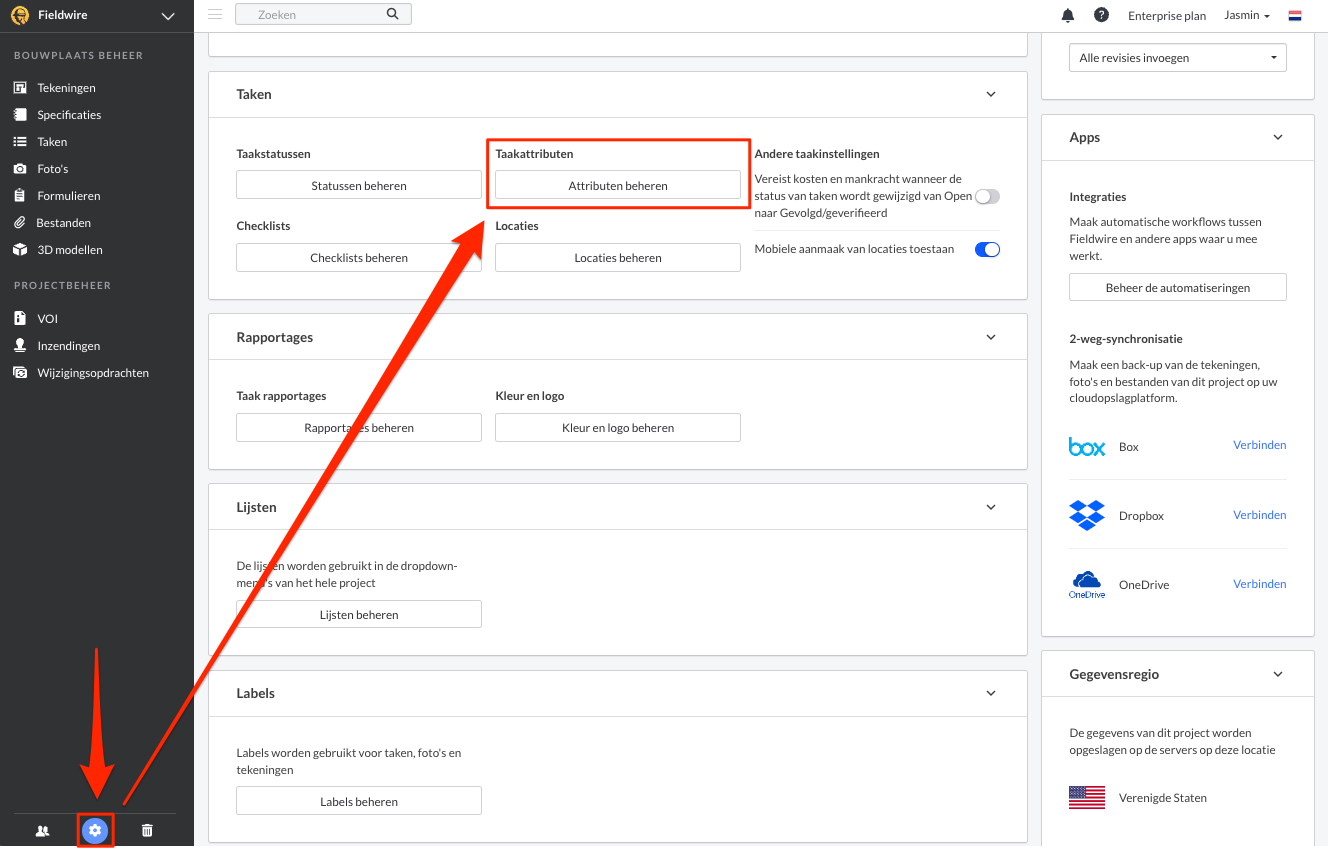
Task: Open the Alle revisies invoegen dropdown
Action: click(x=1178, y=58)
